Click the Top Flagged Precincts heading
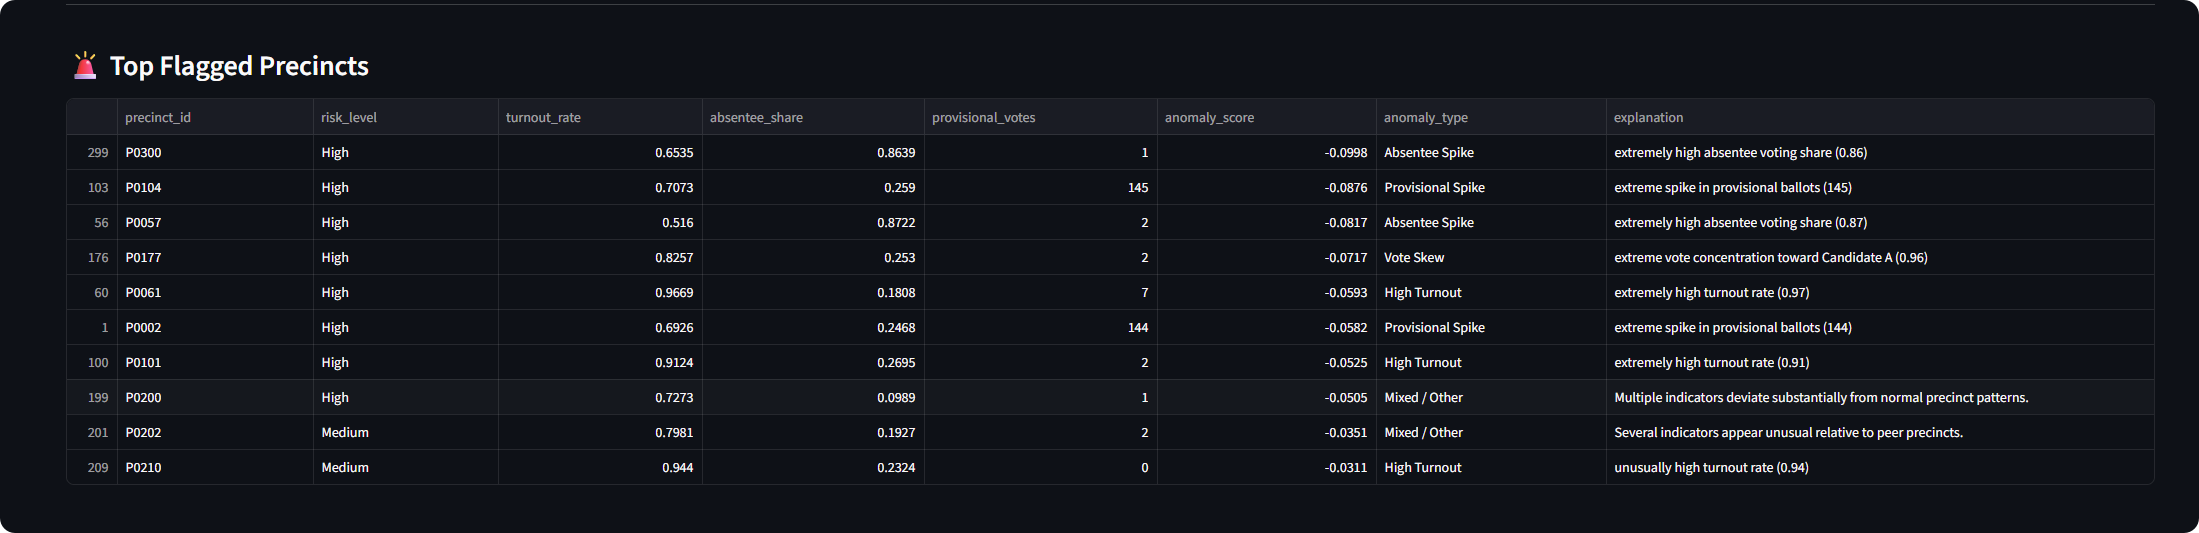 [x=239, y=66]
